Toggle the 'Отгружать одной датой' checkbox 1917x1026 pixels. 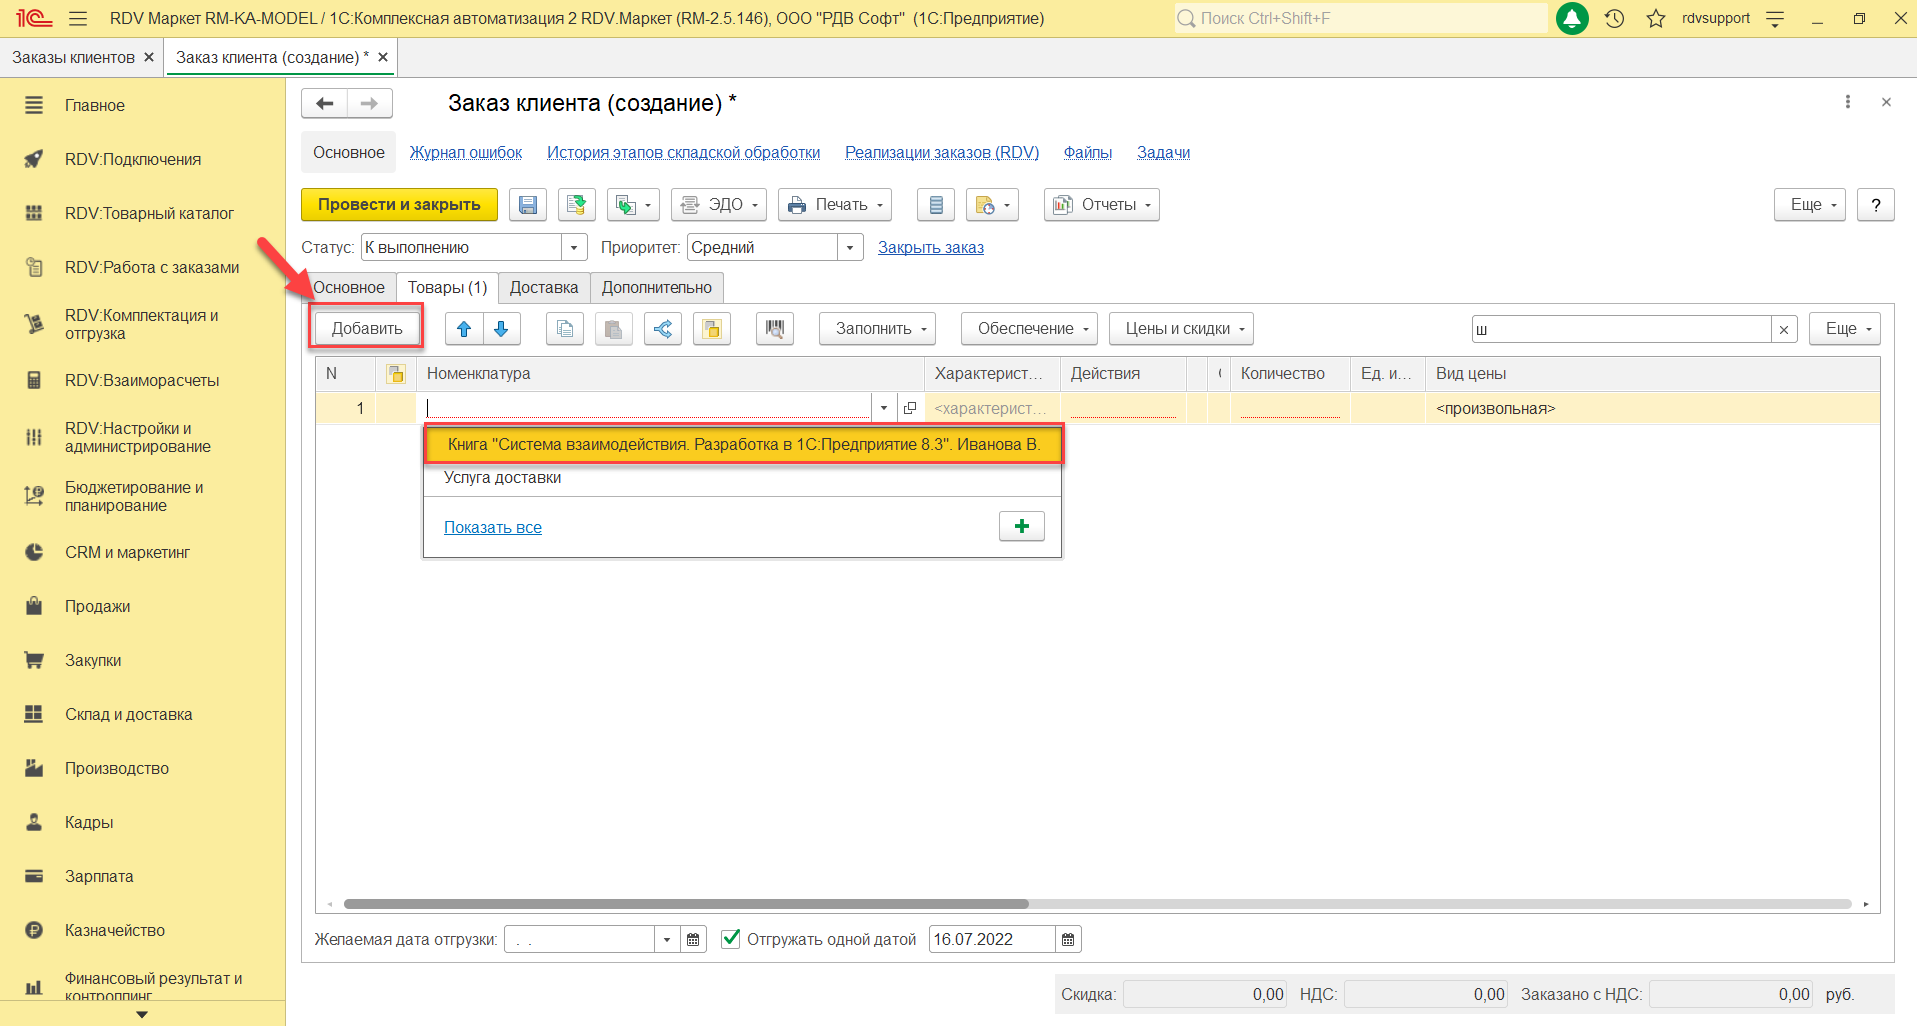pyautogui.click(x=731, y=938)
